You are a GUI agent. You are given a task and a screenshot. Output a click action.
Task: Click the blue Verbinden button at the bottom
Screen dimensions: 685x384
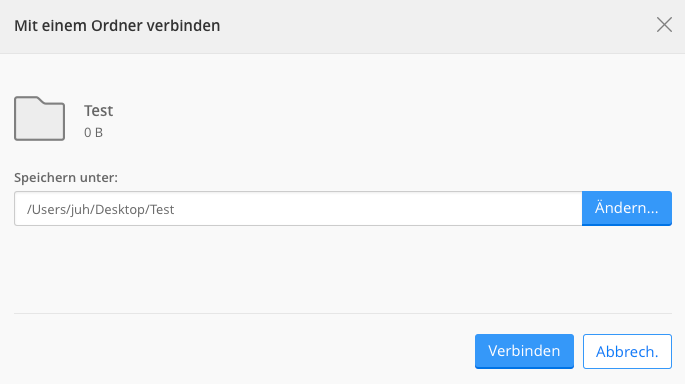[x=524, y=351]
